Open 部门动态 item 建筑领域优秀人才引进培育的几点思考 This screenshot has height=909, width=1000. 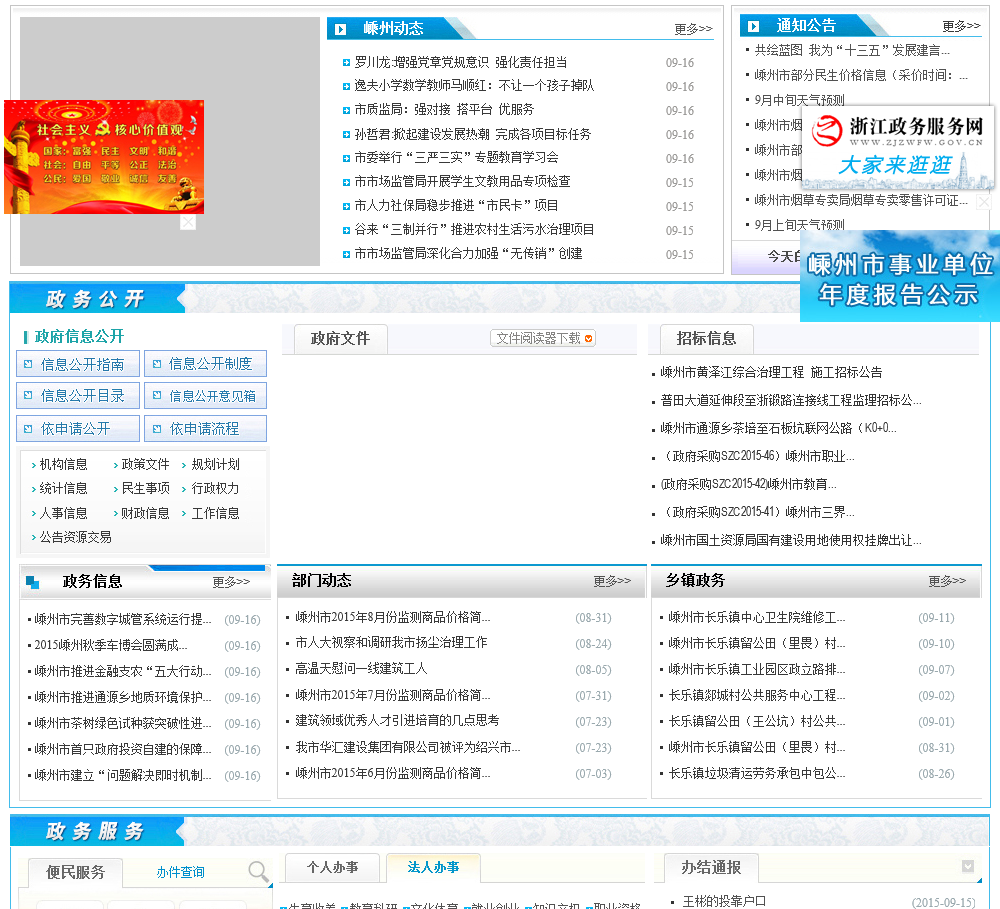[397, 721]
